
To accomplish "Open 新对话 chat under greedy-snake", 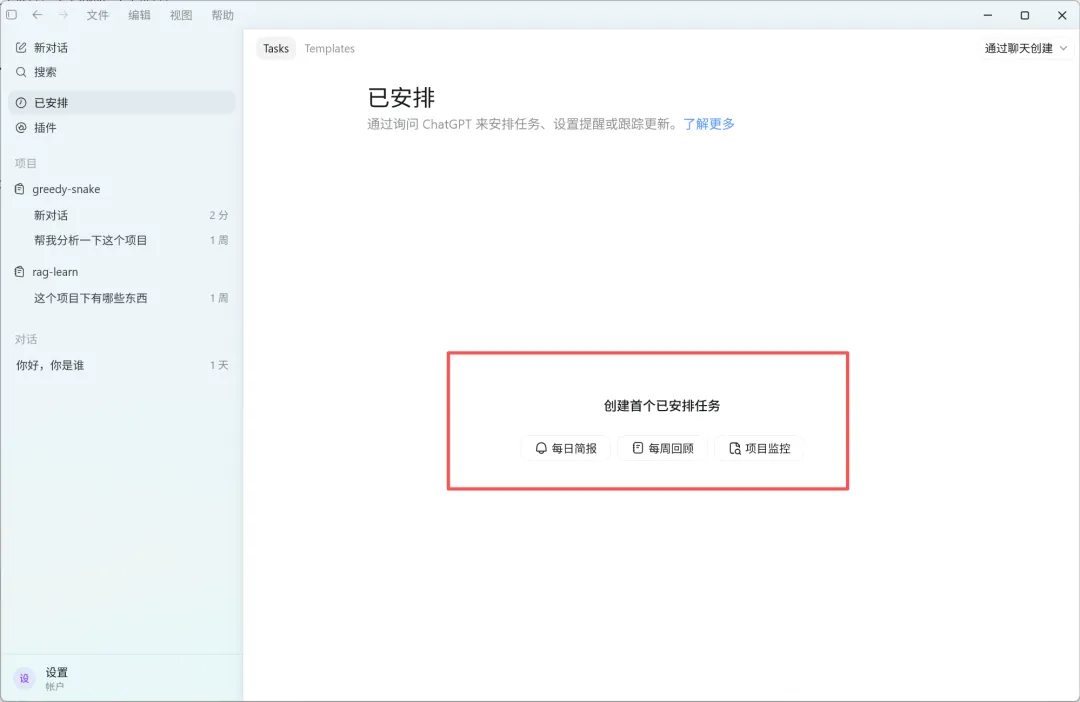I will pos(121,215).
